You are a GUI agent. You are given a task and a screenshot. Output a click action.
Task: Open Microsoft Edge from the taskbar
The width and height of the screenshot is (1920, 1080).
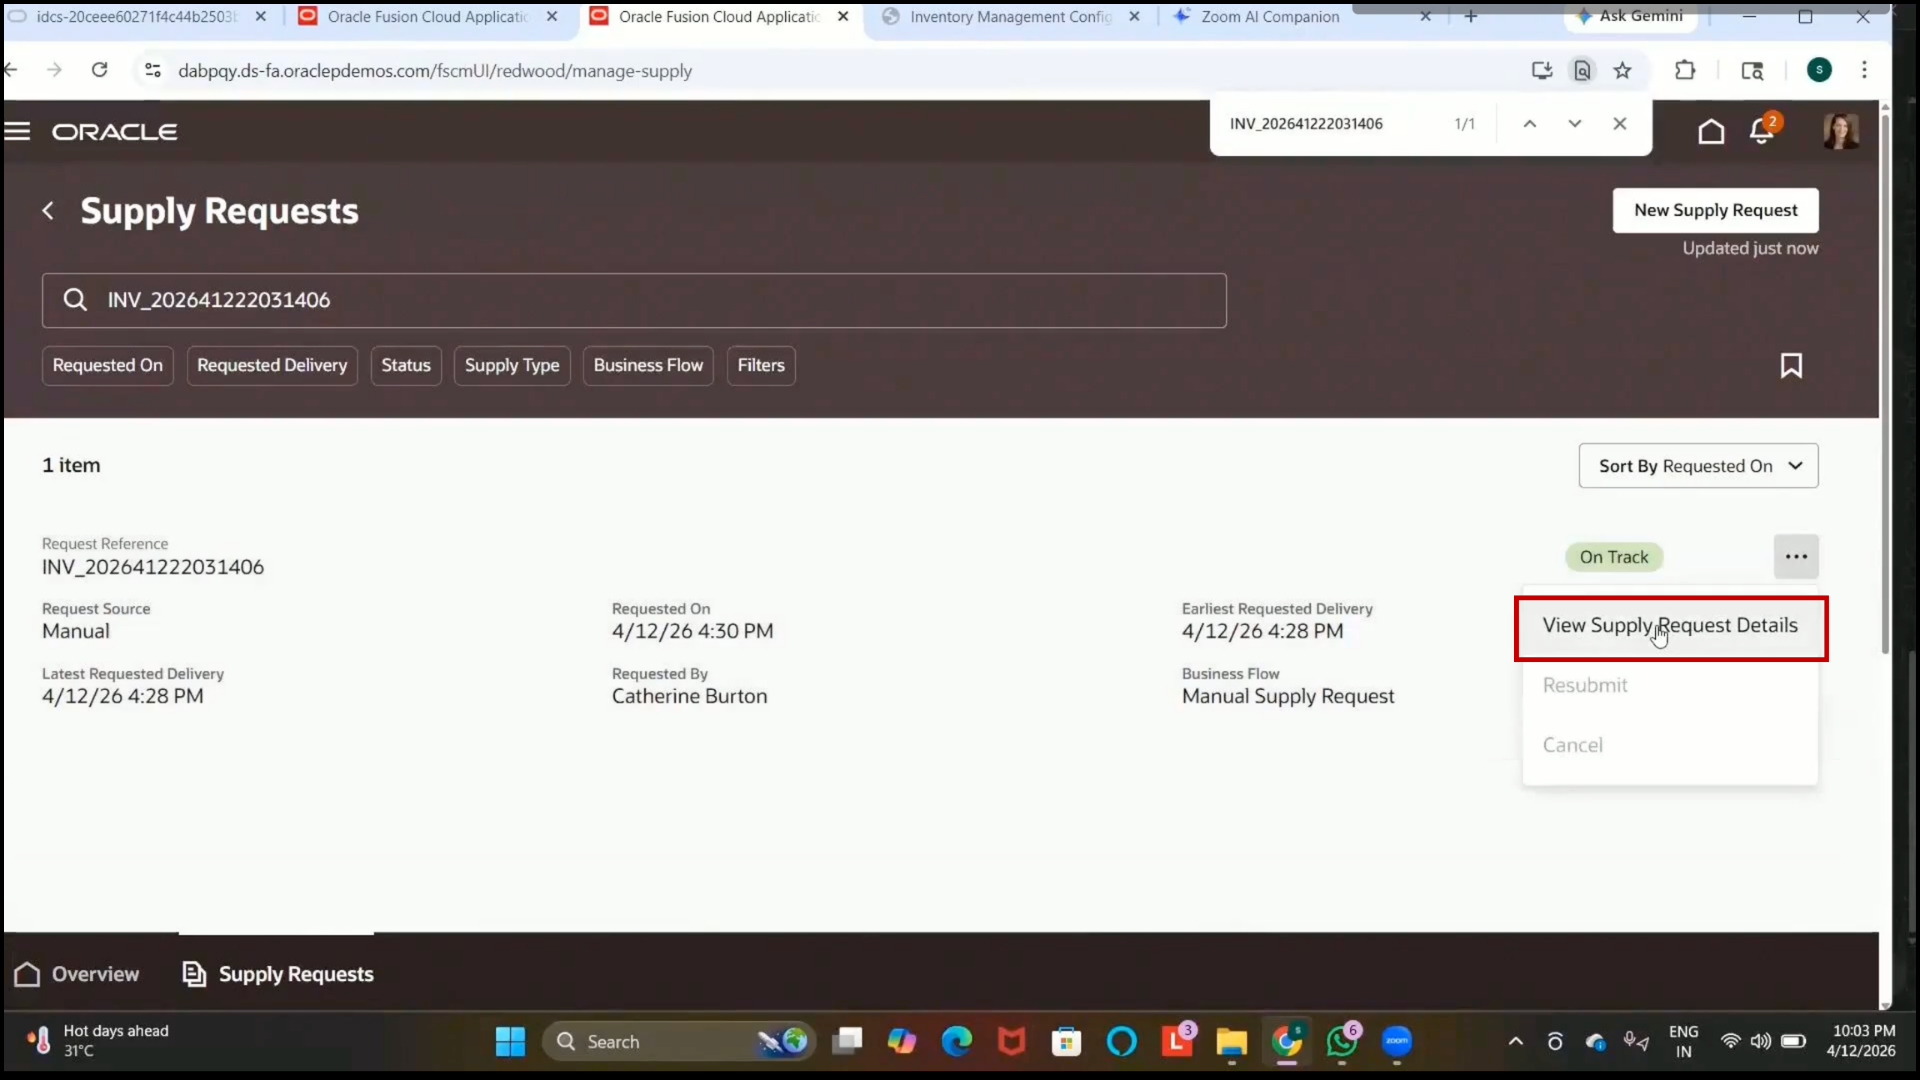[x=957, y=1042]
